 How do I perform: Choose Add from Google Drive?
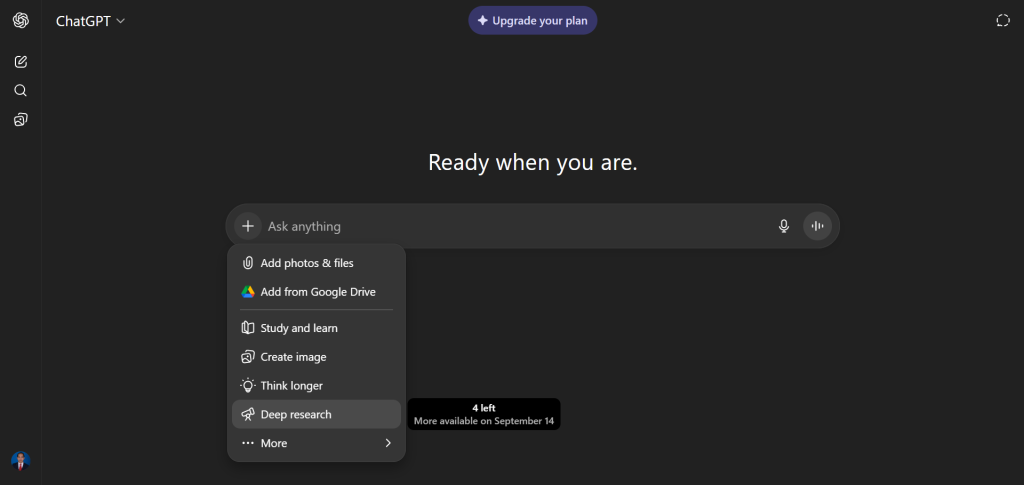point(316,292)
